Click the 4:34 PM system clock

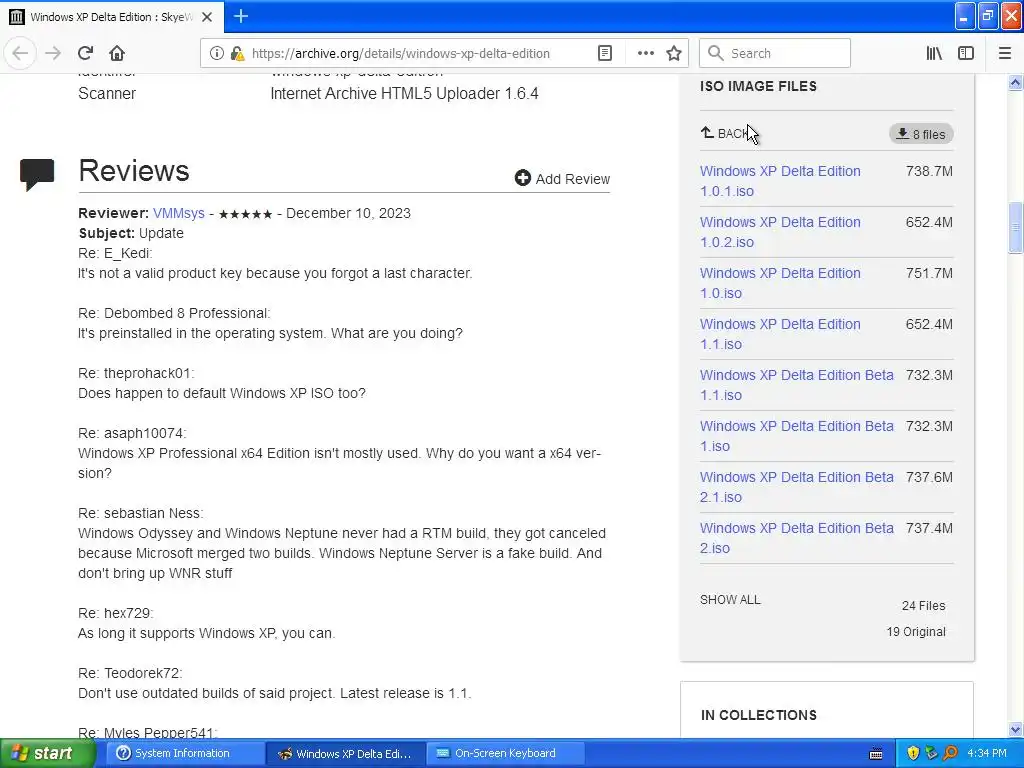(987, 753)
